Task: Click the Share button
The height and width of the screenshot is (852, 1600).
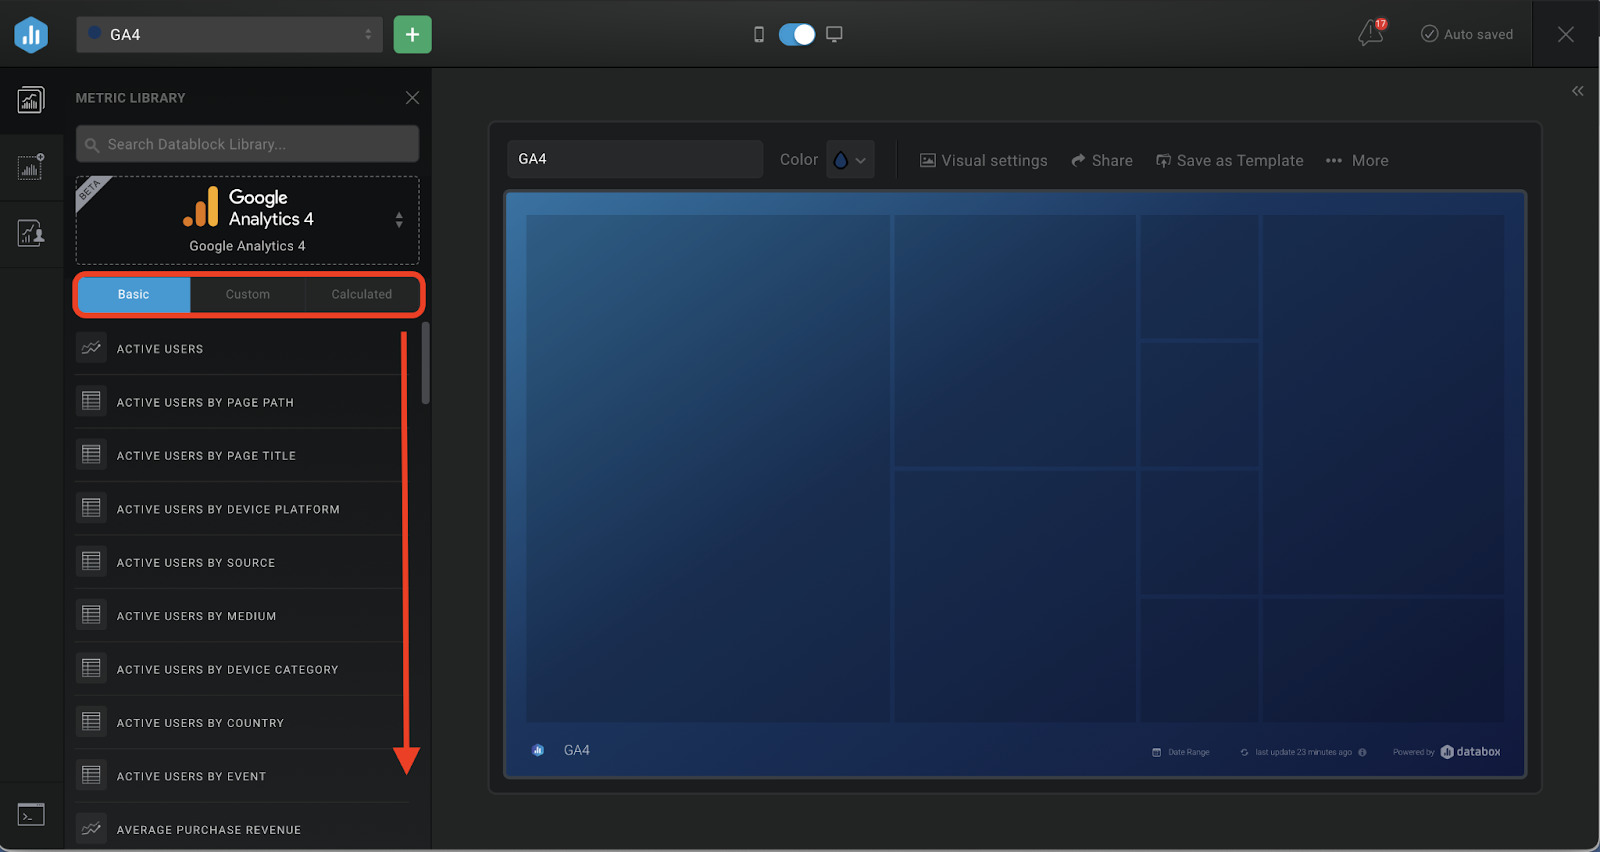Action: click(x=1102, y=160)
